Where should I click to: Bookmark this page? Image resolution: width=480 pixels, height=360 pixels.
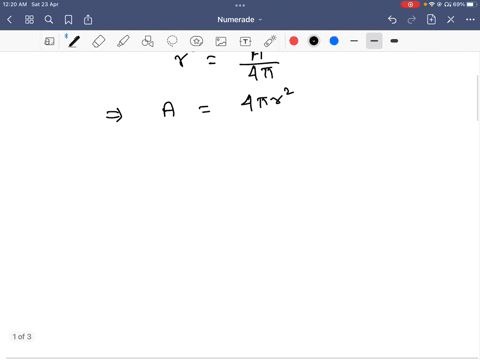coord(68,20)
